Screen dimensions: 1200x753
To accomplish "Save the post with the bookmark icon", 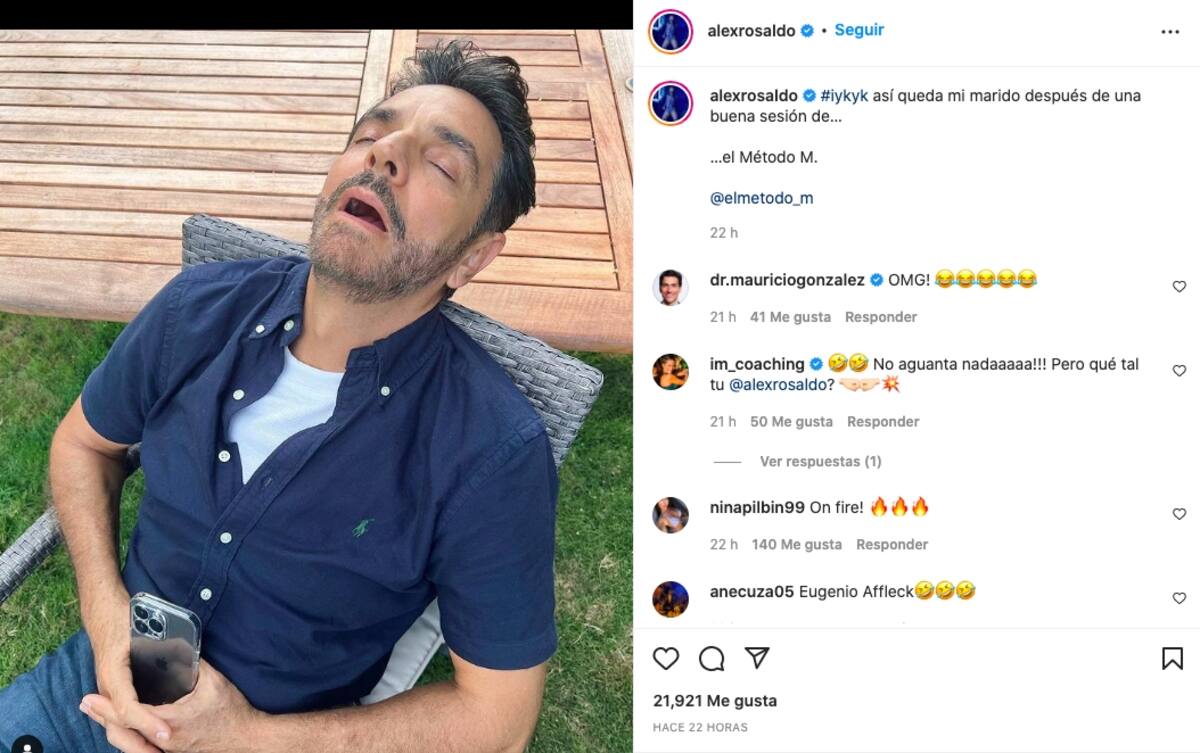I will [1172, 658].
